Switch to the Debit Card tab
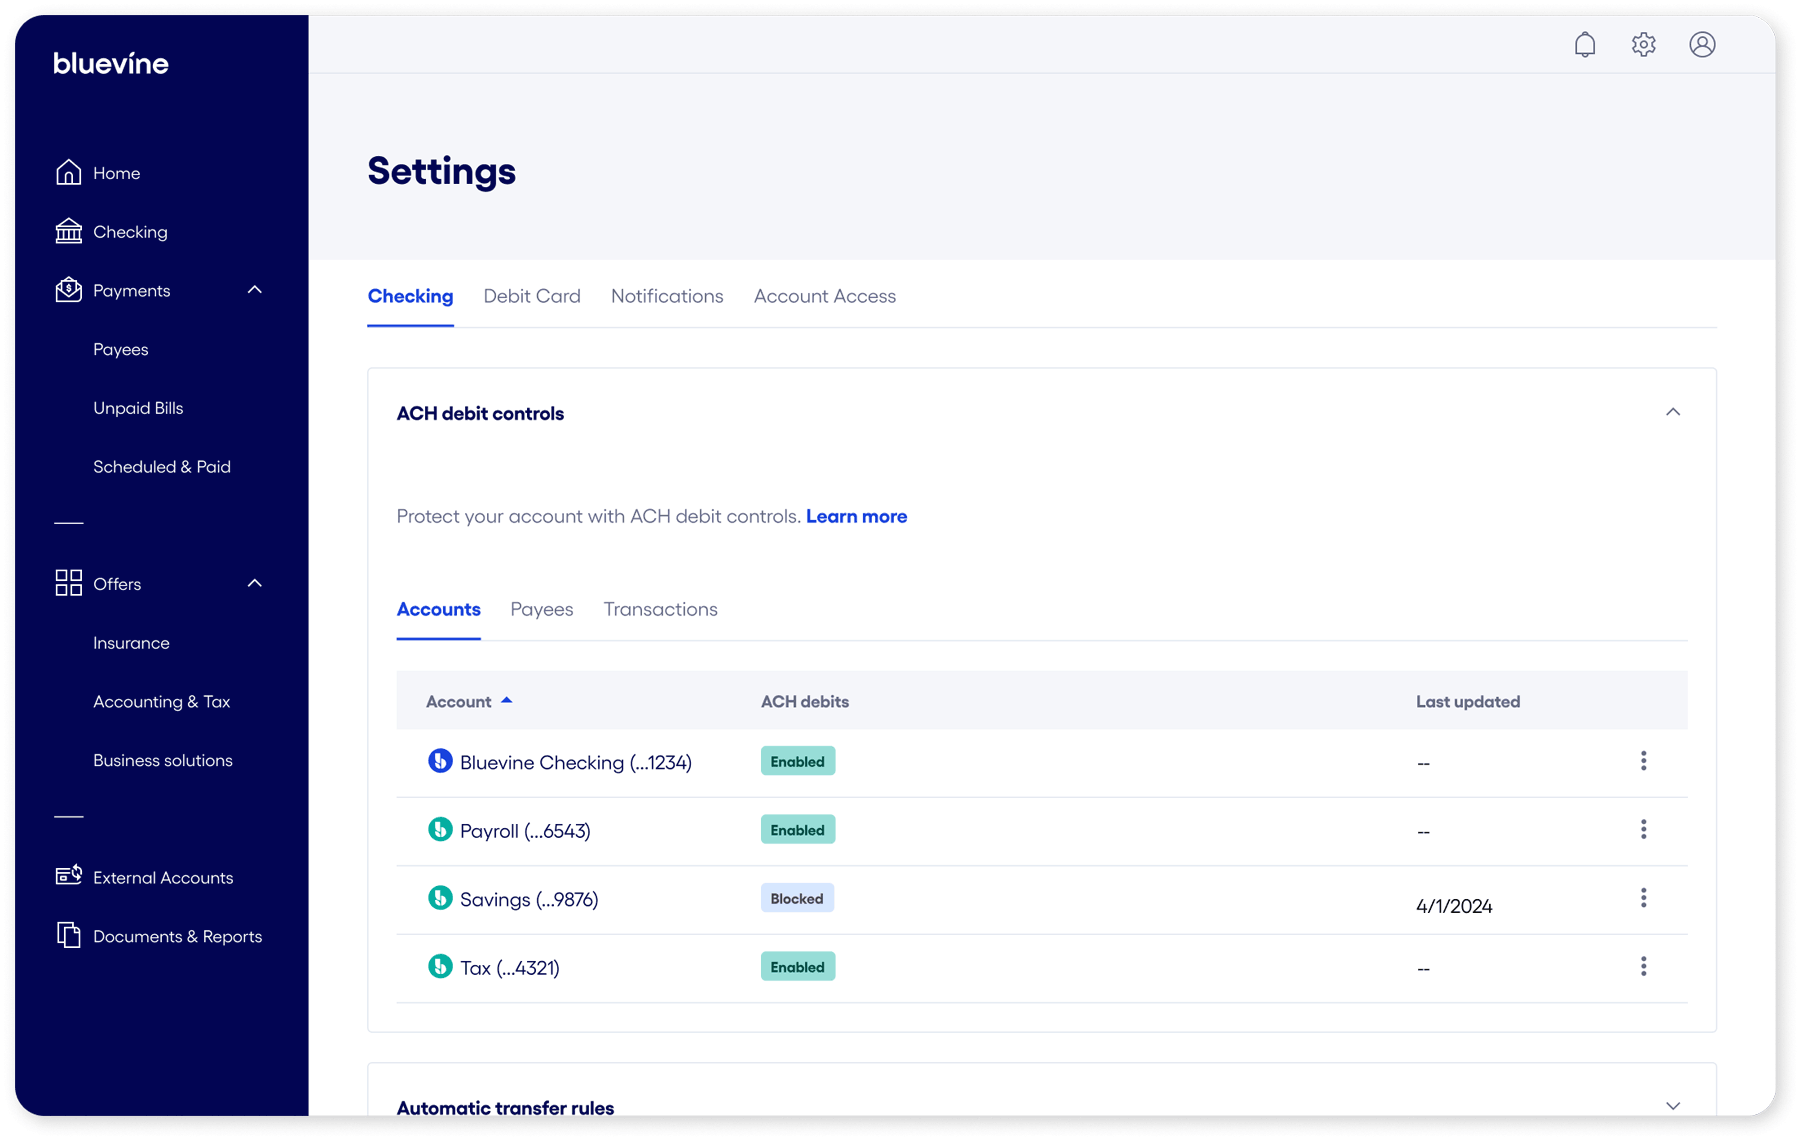This screenshot has height=1140, width=1800. (531, 296)
